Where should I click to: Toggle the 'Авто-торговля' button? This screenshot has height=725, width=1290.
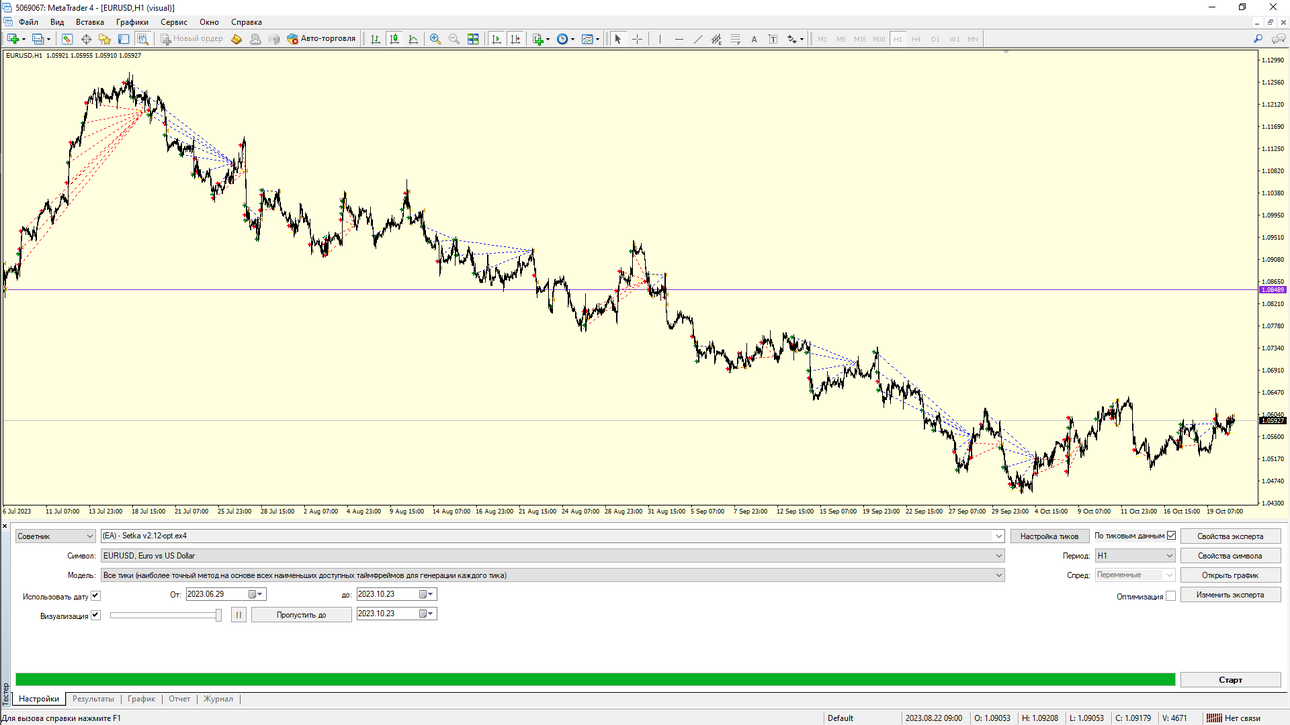322,39
